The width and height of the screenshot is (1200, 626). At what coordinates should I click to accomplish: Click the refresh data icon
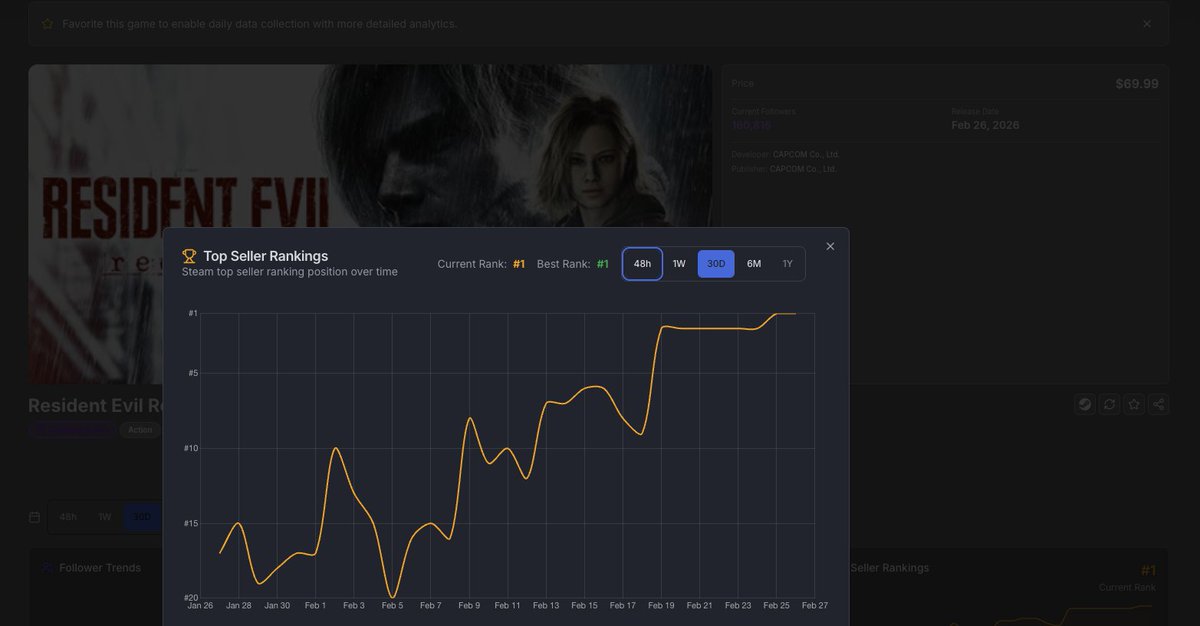coord(1109,404)
